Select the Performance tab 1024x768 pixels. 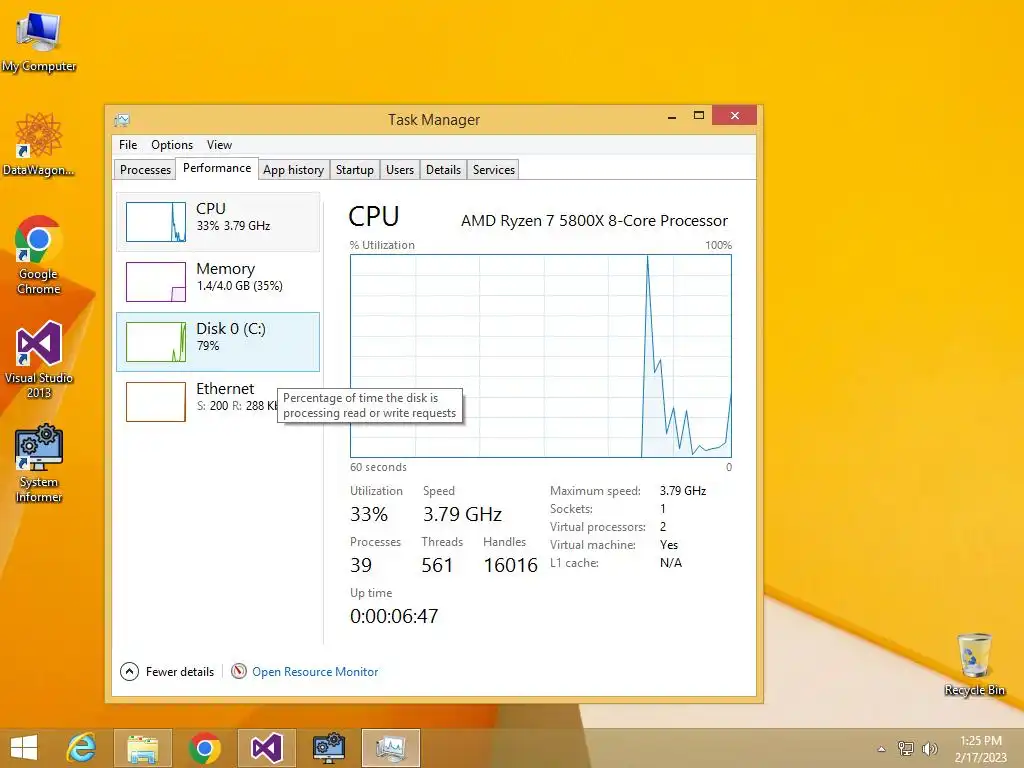click(217, 168)
